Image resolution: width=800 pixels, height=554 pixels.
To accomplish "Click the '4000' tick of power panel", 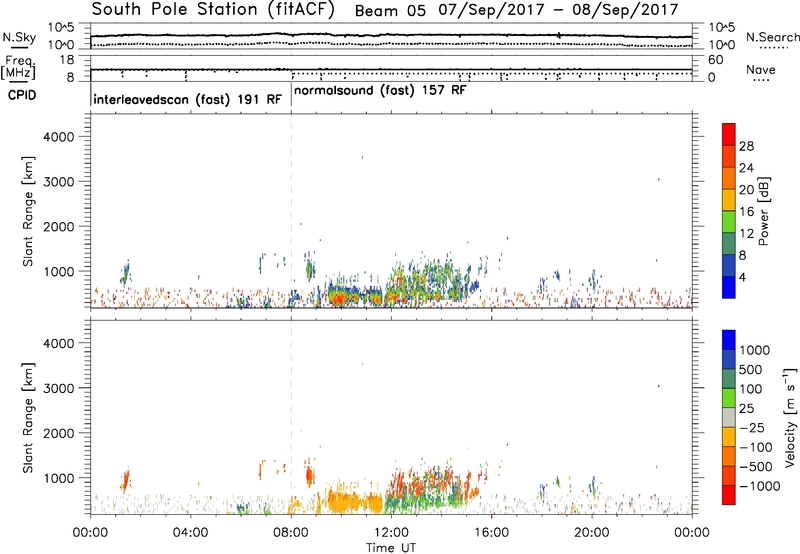I will (x=58, y=137).
